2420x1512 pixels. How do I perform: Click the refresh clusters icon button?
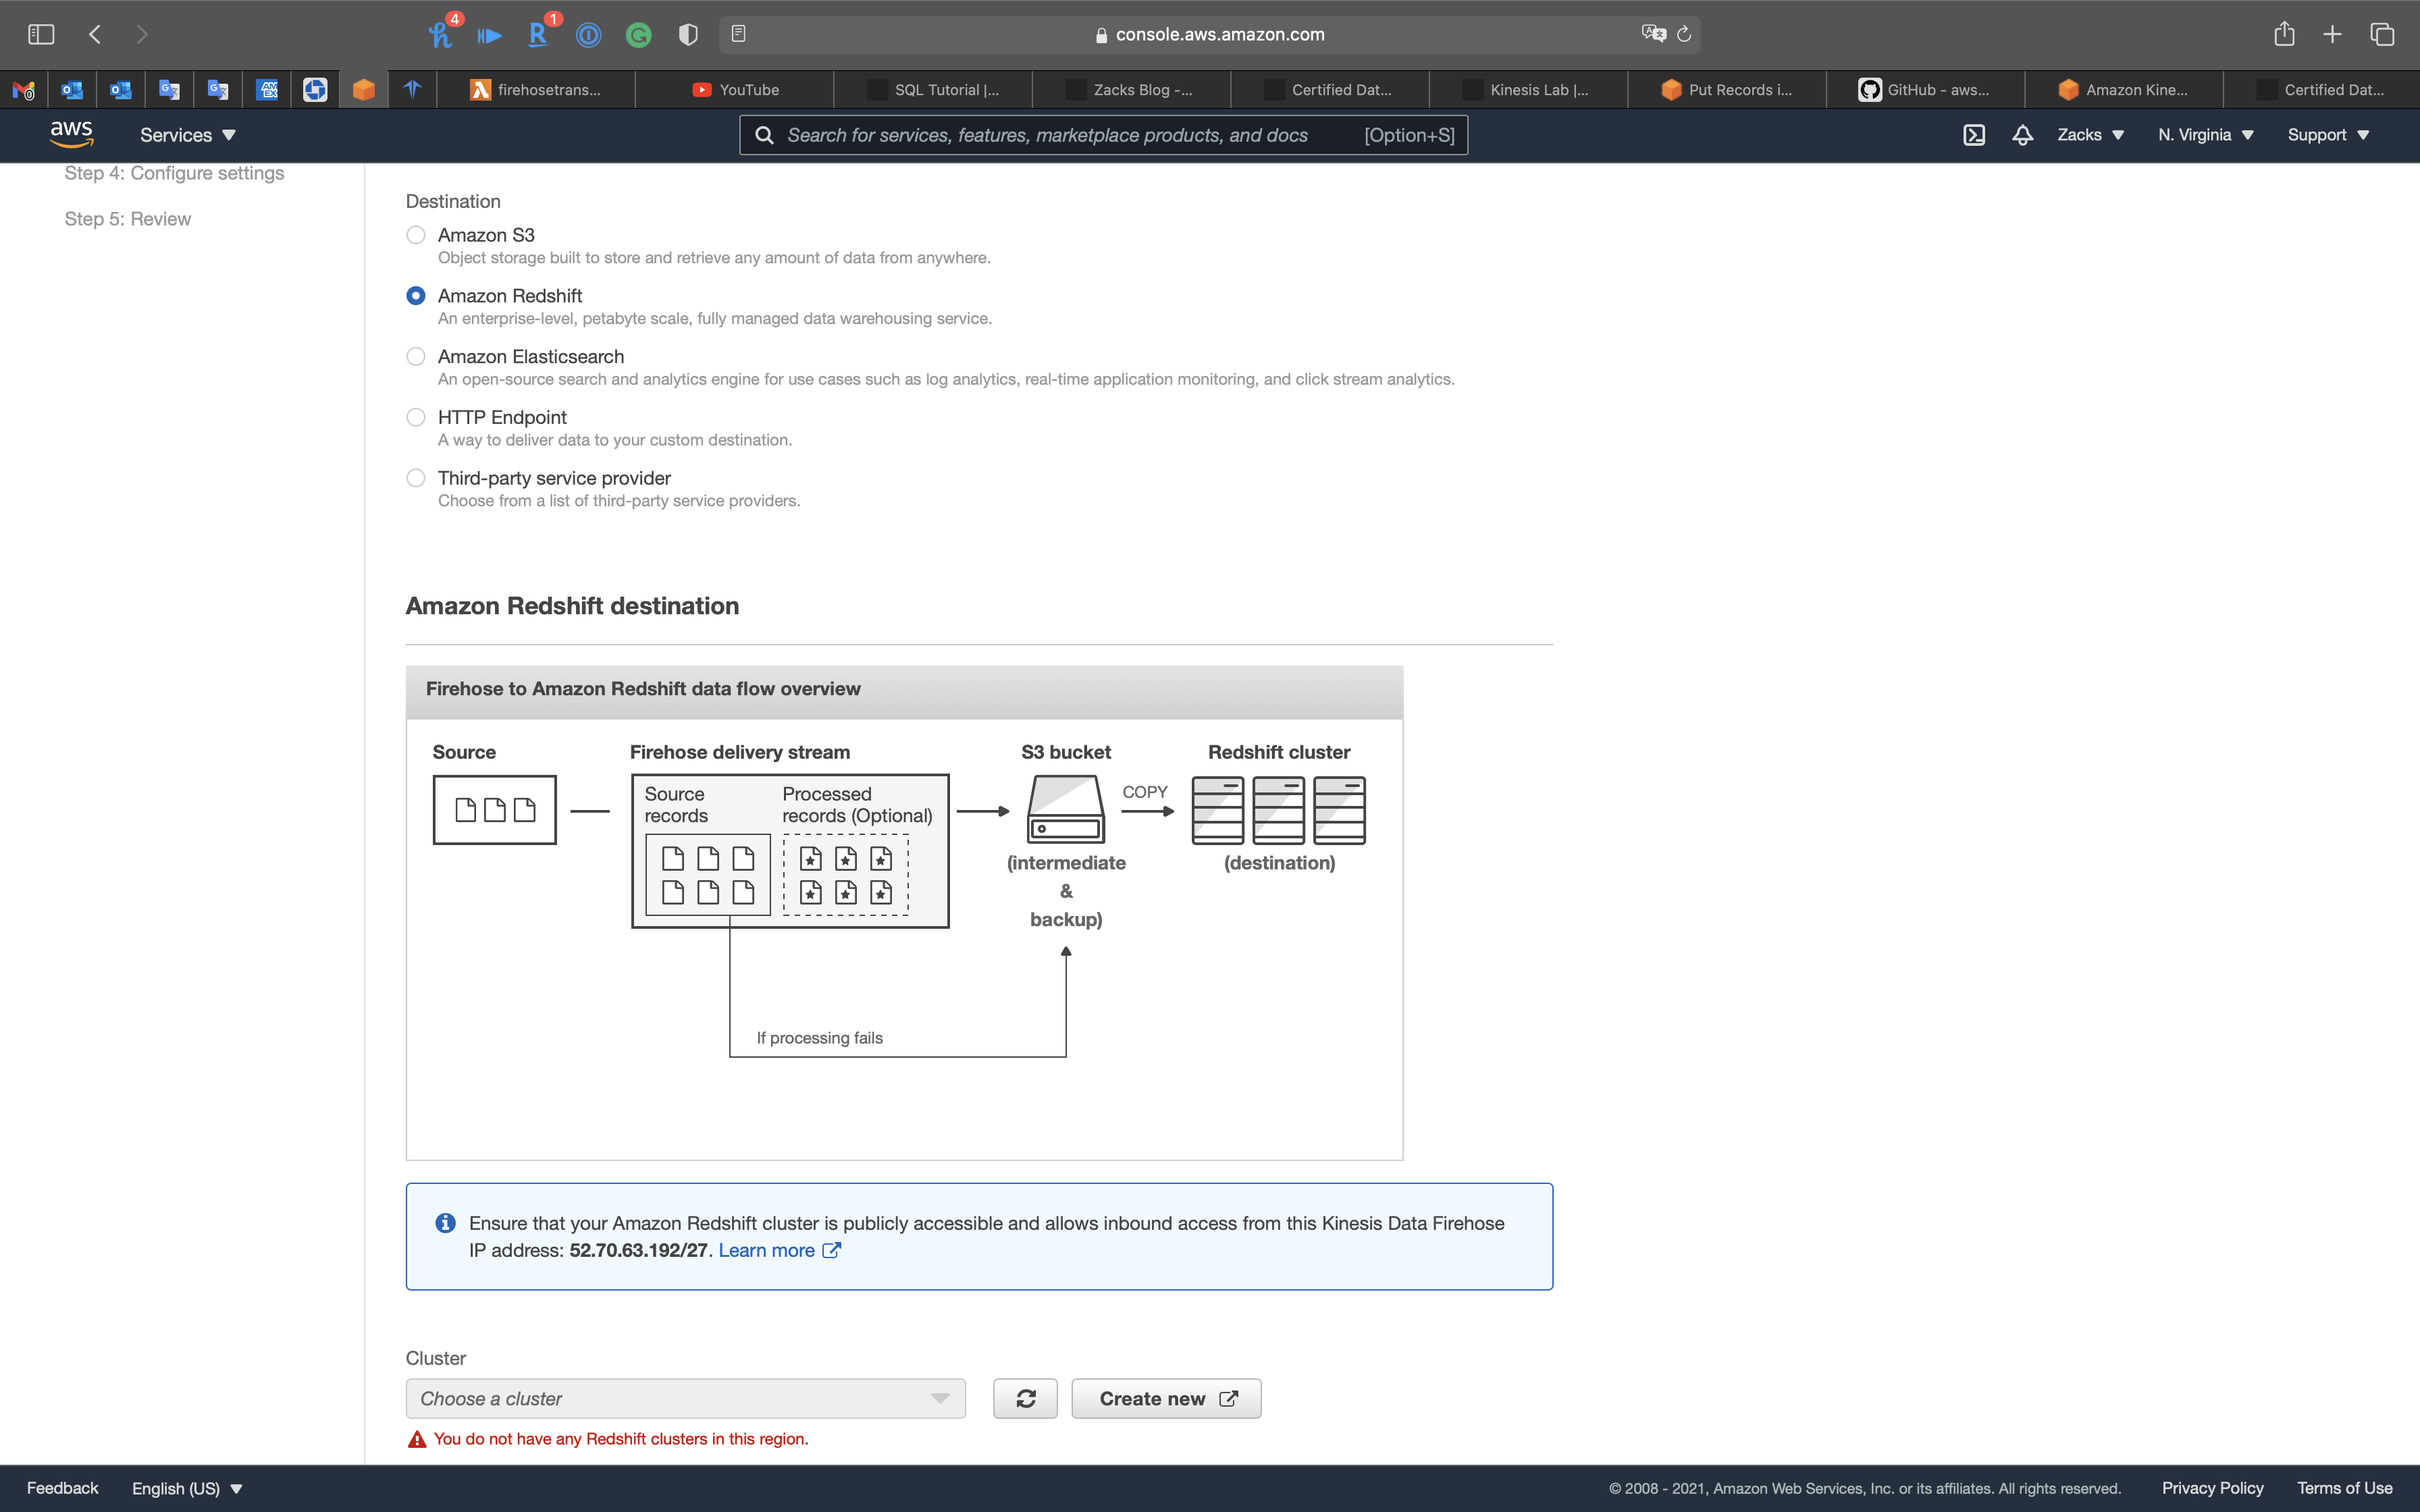pyautogui.click(x=1025, y=1398)
